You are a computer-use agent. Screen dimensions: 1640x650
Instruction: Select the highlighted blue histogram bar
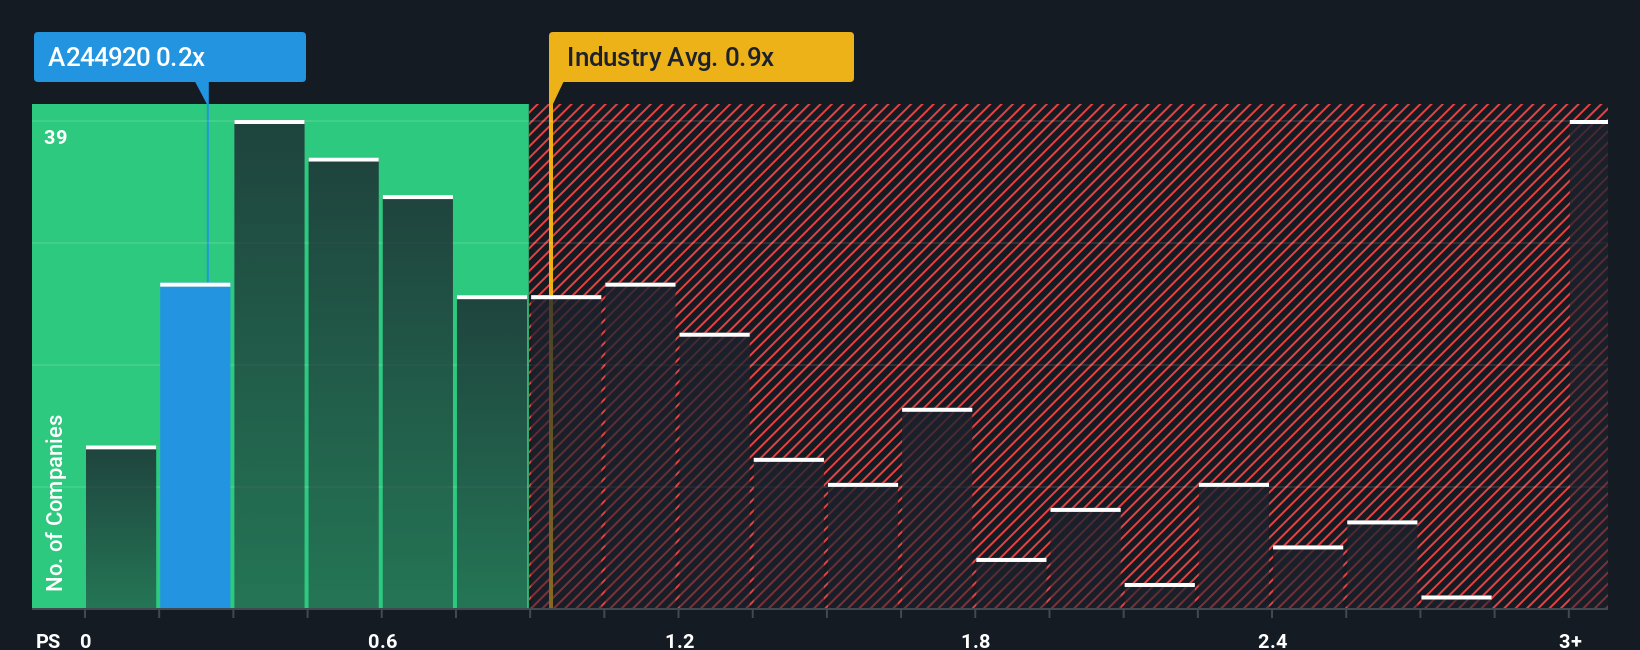click(x=195, y=446)
